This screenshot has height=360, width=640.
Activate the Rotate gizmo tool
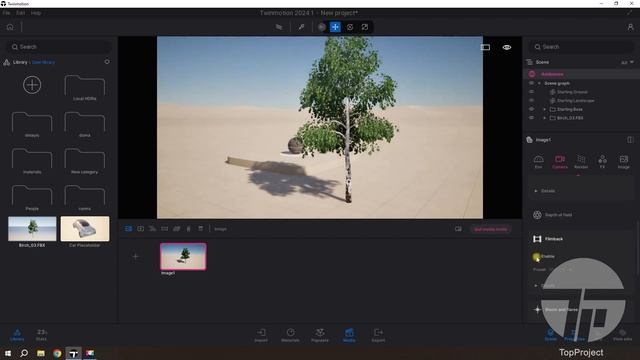pyautogui.click(x=350, y=27)
